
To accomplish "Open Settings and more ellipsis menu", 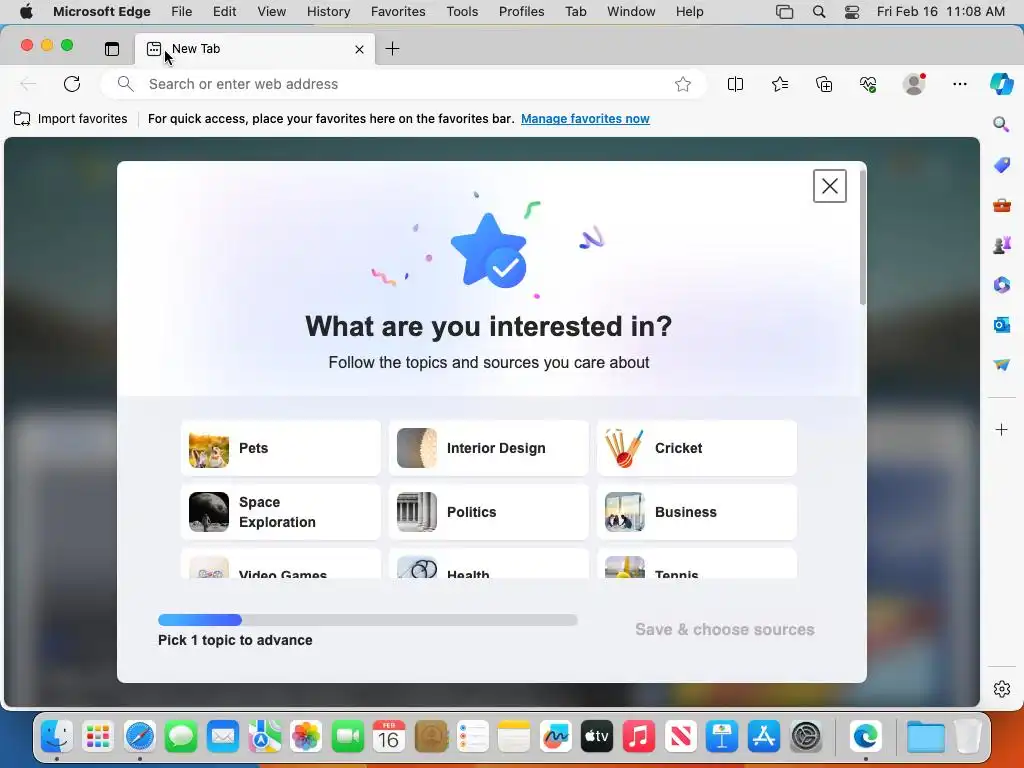I will click(959, 84).
